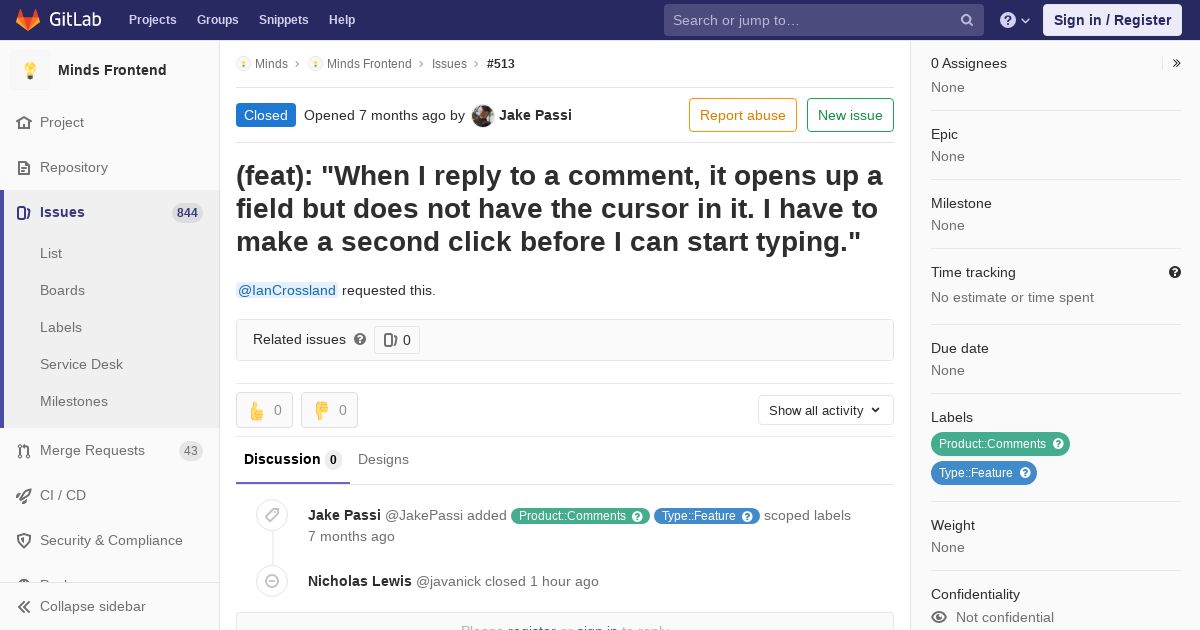Open the Milestones submenu item
Image resolution: width=1200 pixels, height=630 pixels.
coord(74,401)
